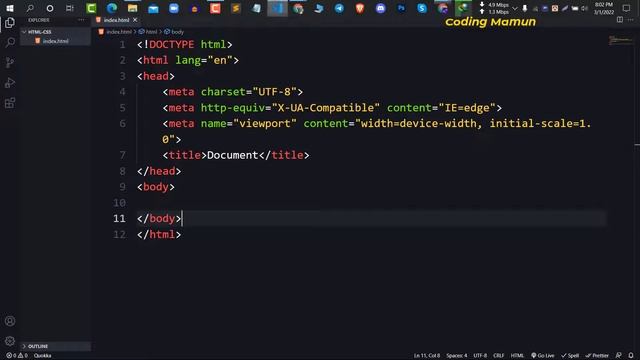
Task: Click the Quokka status bar item
Action: (42, 356)
